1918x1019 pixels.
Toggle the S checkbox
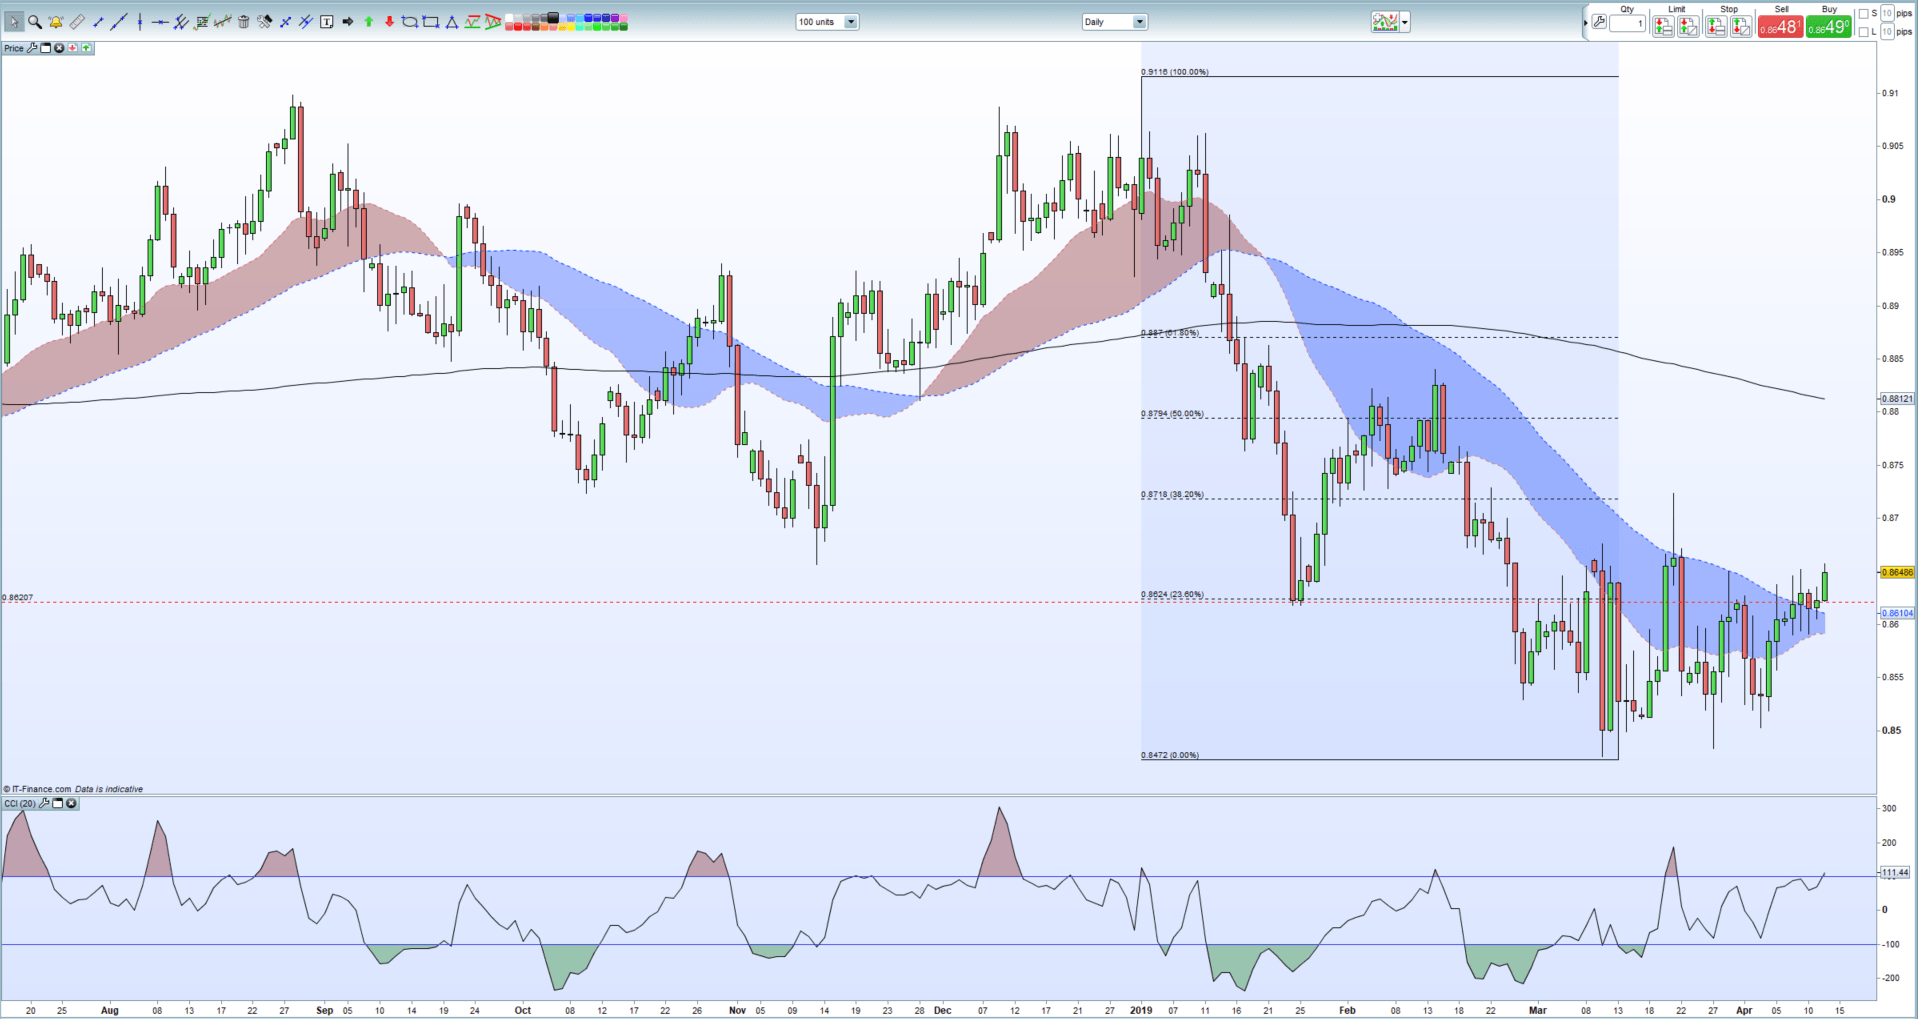click(x=1863, y=13)
